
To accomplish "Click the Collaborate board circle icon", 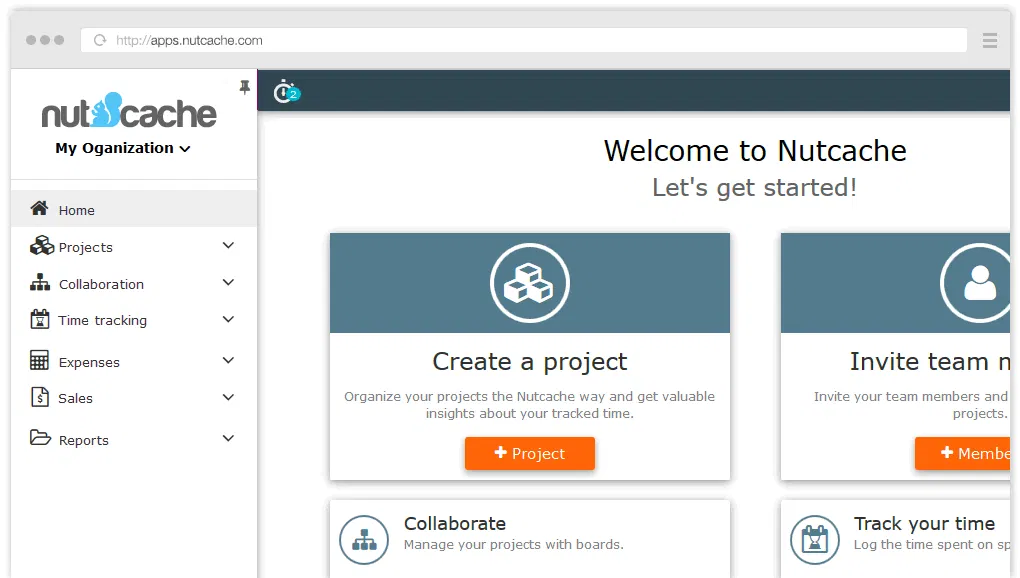I will click(364, 540).
